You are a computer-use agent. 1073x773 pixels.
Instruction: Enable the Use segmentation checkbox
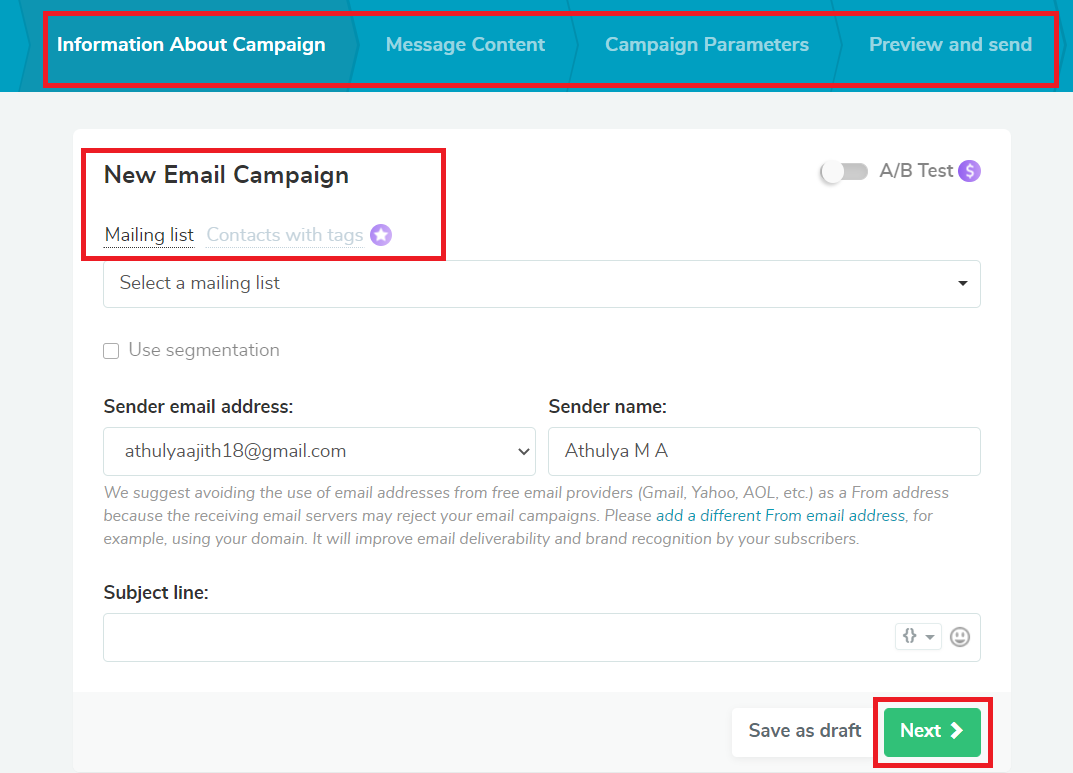tap(111, 351)
